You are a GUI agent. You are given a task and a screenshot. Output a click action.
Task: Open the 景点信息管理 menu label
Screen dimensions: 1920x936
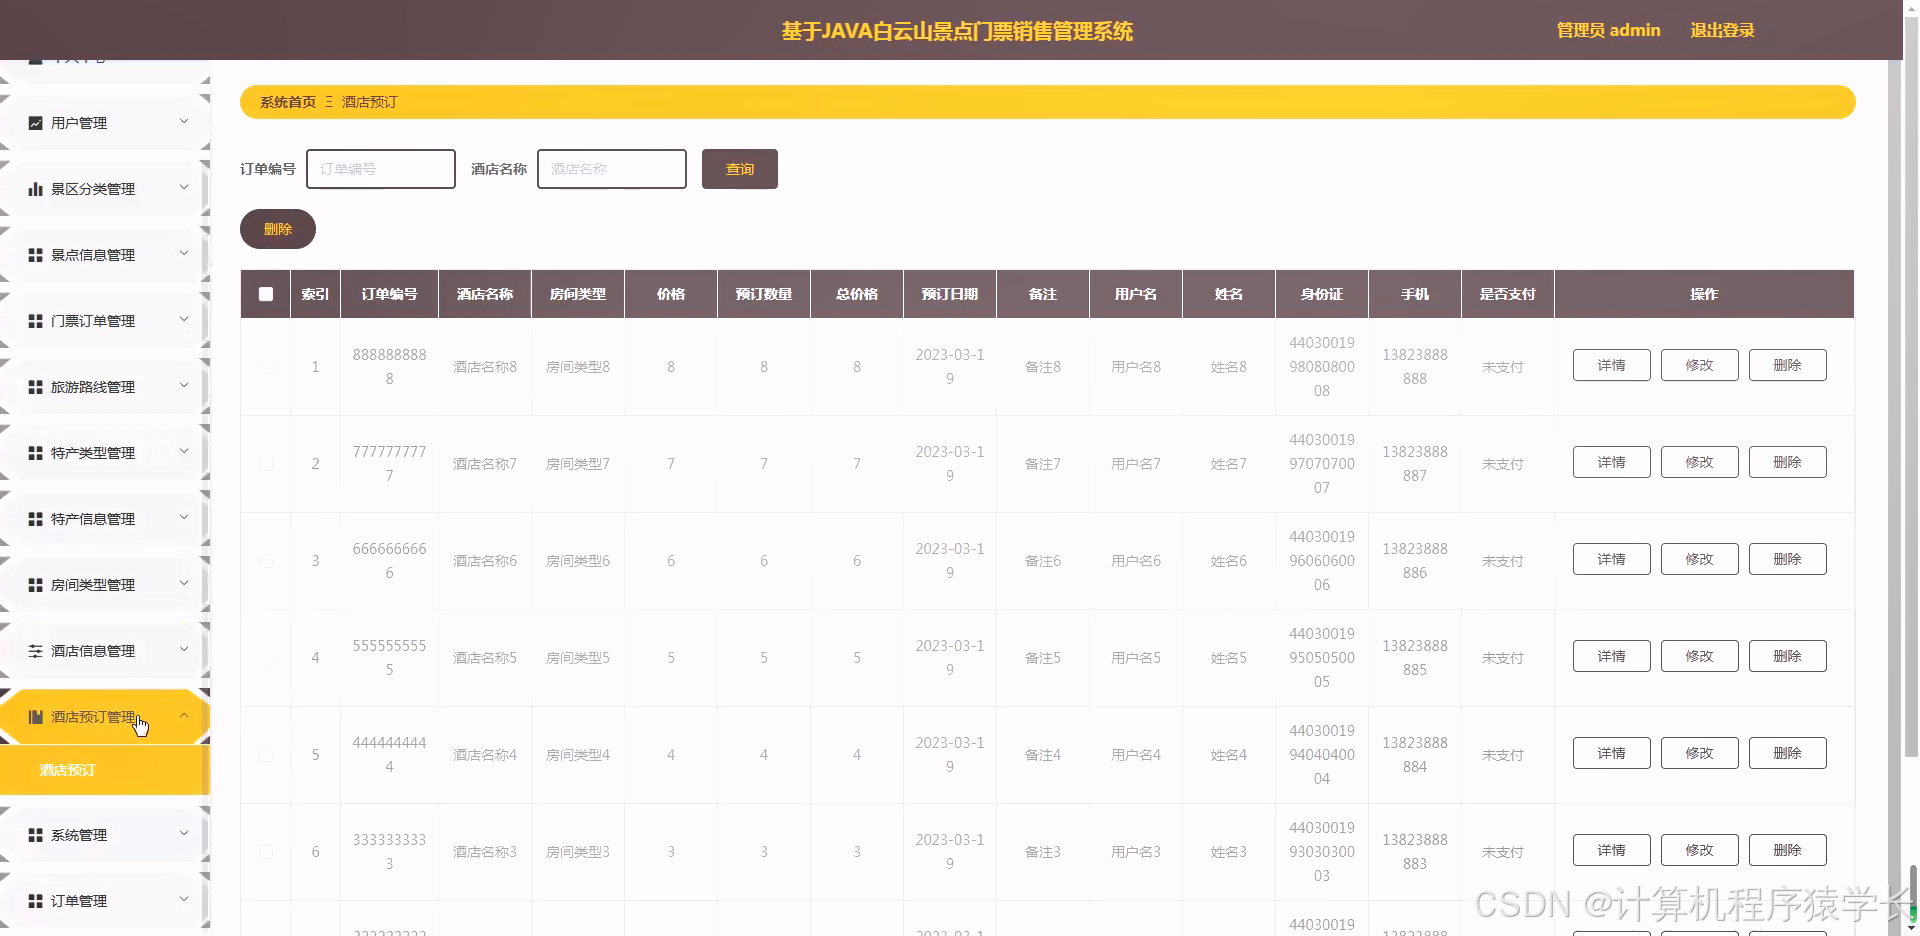(93, 255)
